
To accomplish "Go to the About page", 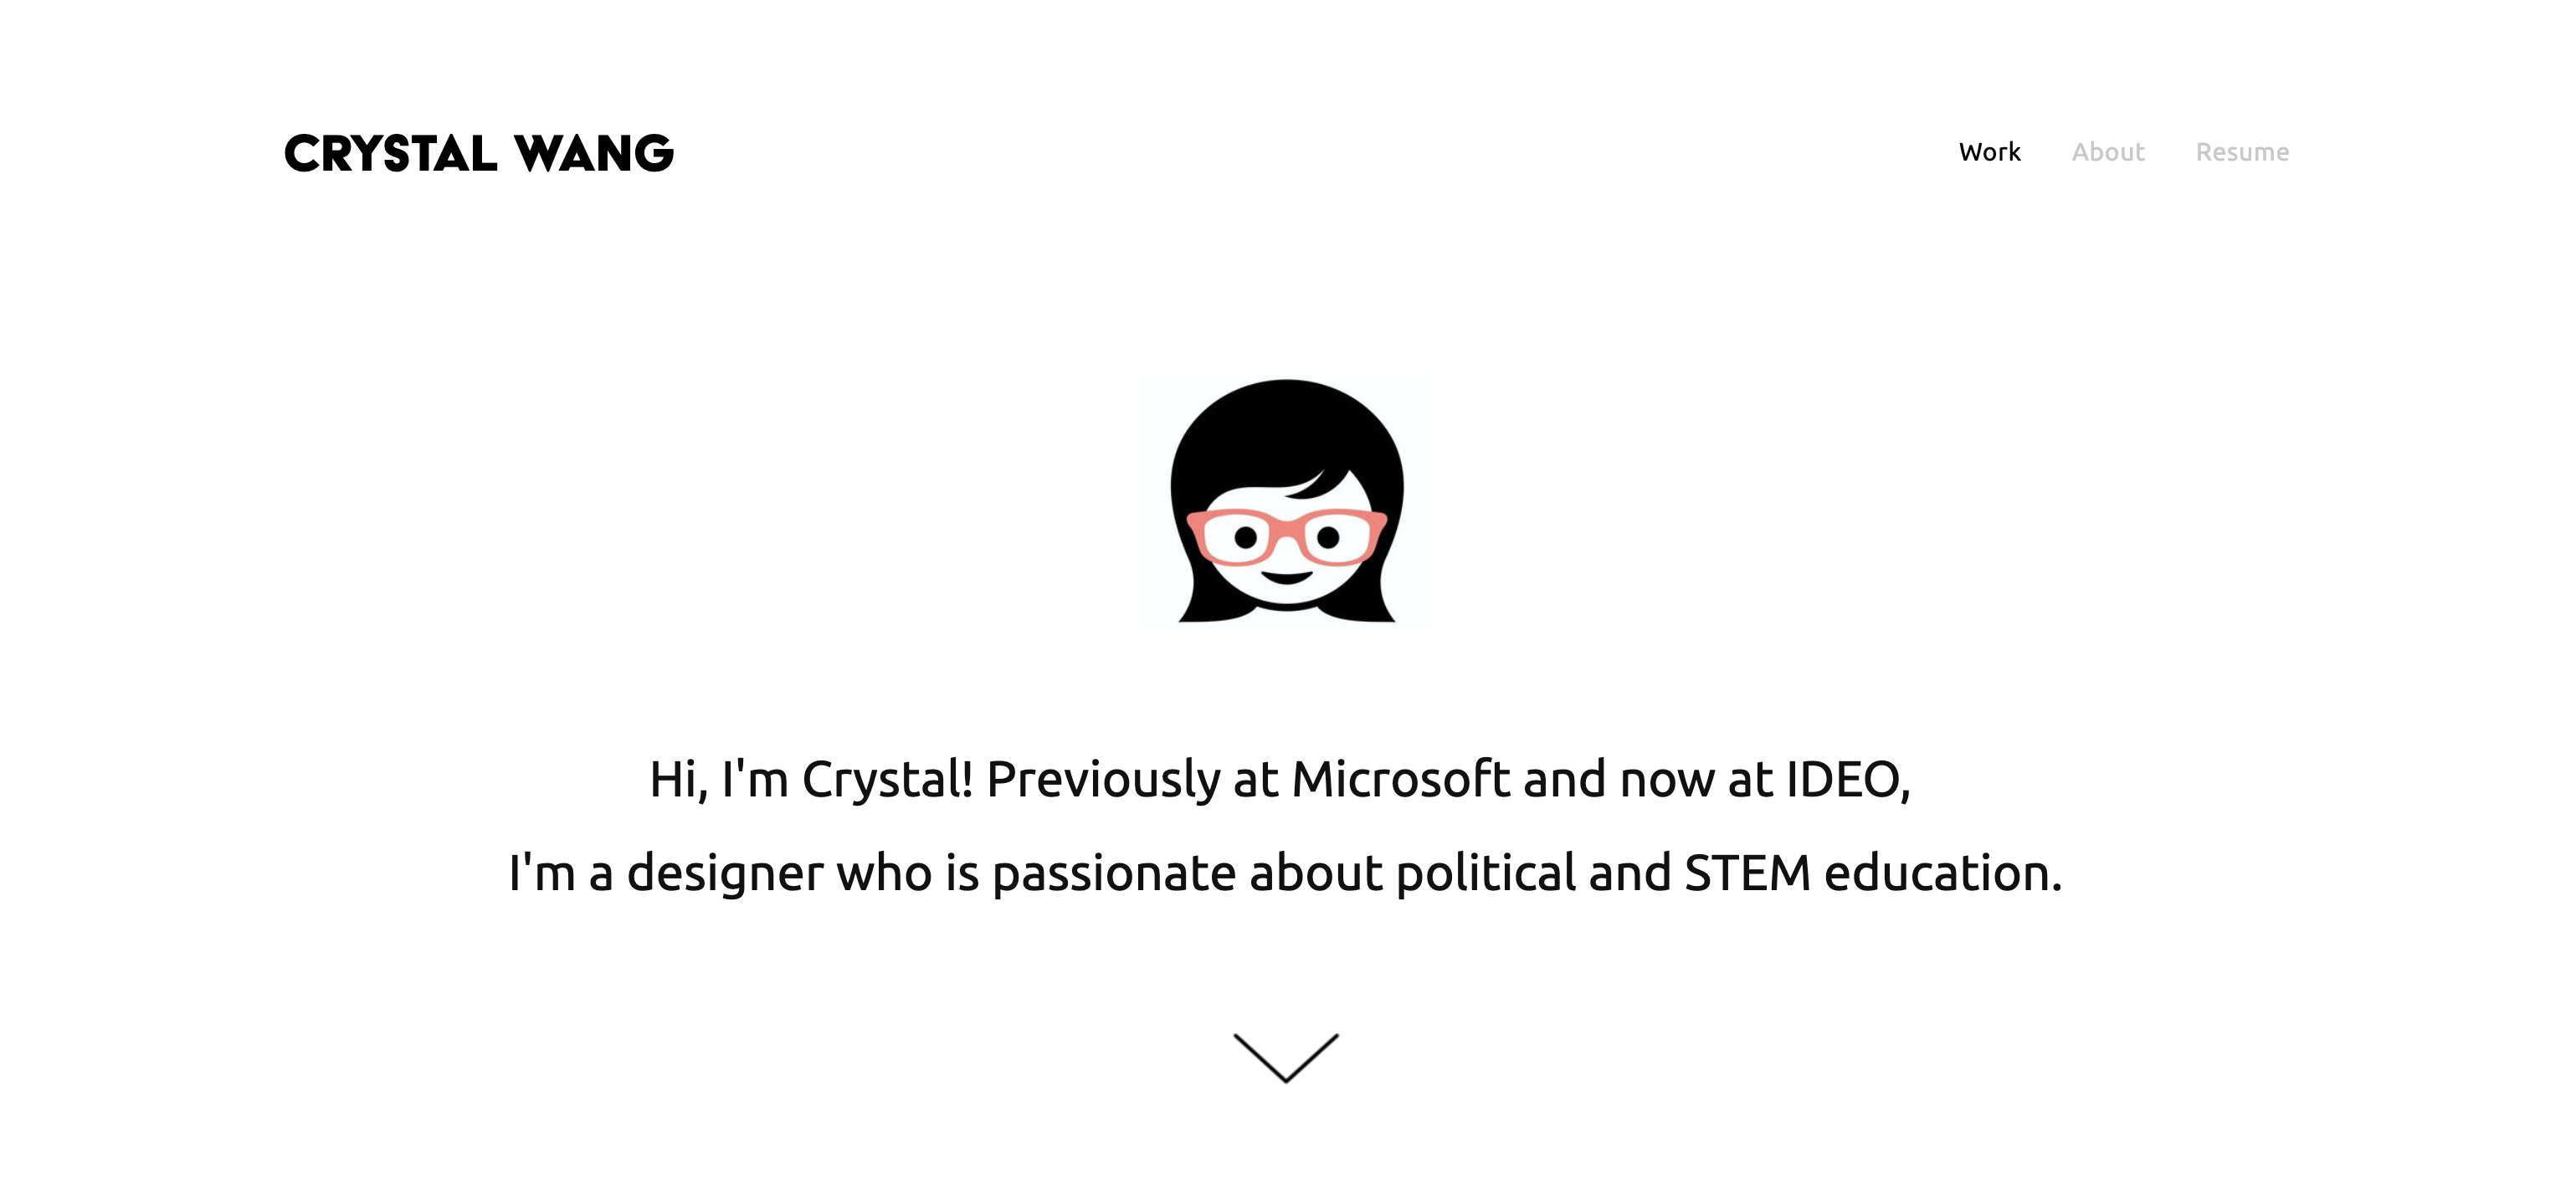I will [2107, 152].
